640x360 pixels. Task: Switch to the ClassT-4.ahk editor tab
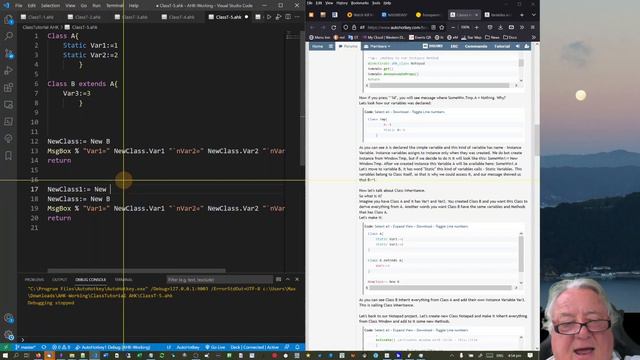tap(178, 17)
